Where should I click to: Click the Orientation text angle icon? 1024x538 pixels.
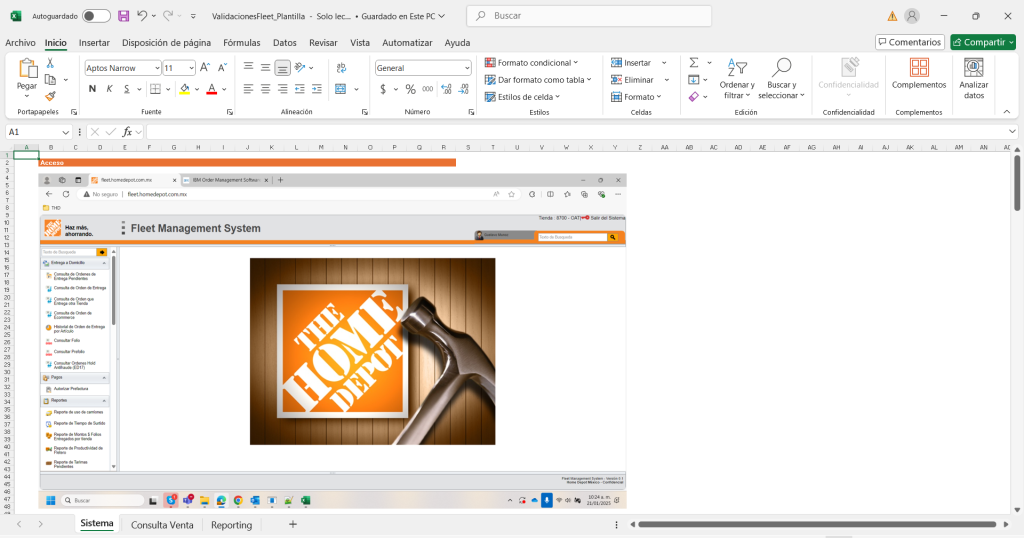click(300, 67)
